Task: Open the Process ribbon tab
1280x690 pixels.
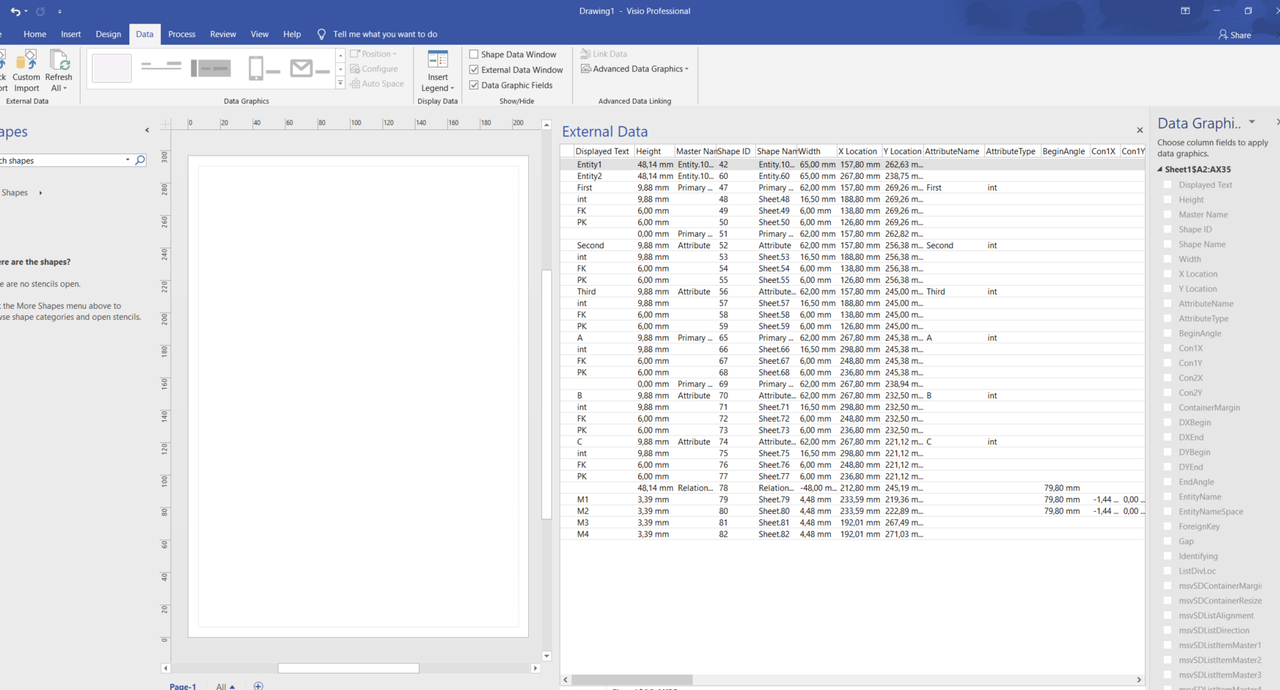Action: pyautogui.click(x=182, y=34)
